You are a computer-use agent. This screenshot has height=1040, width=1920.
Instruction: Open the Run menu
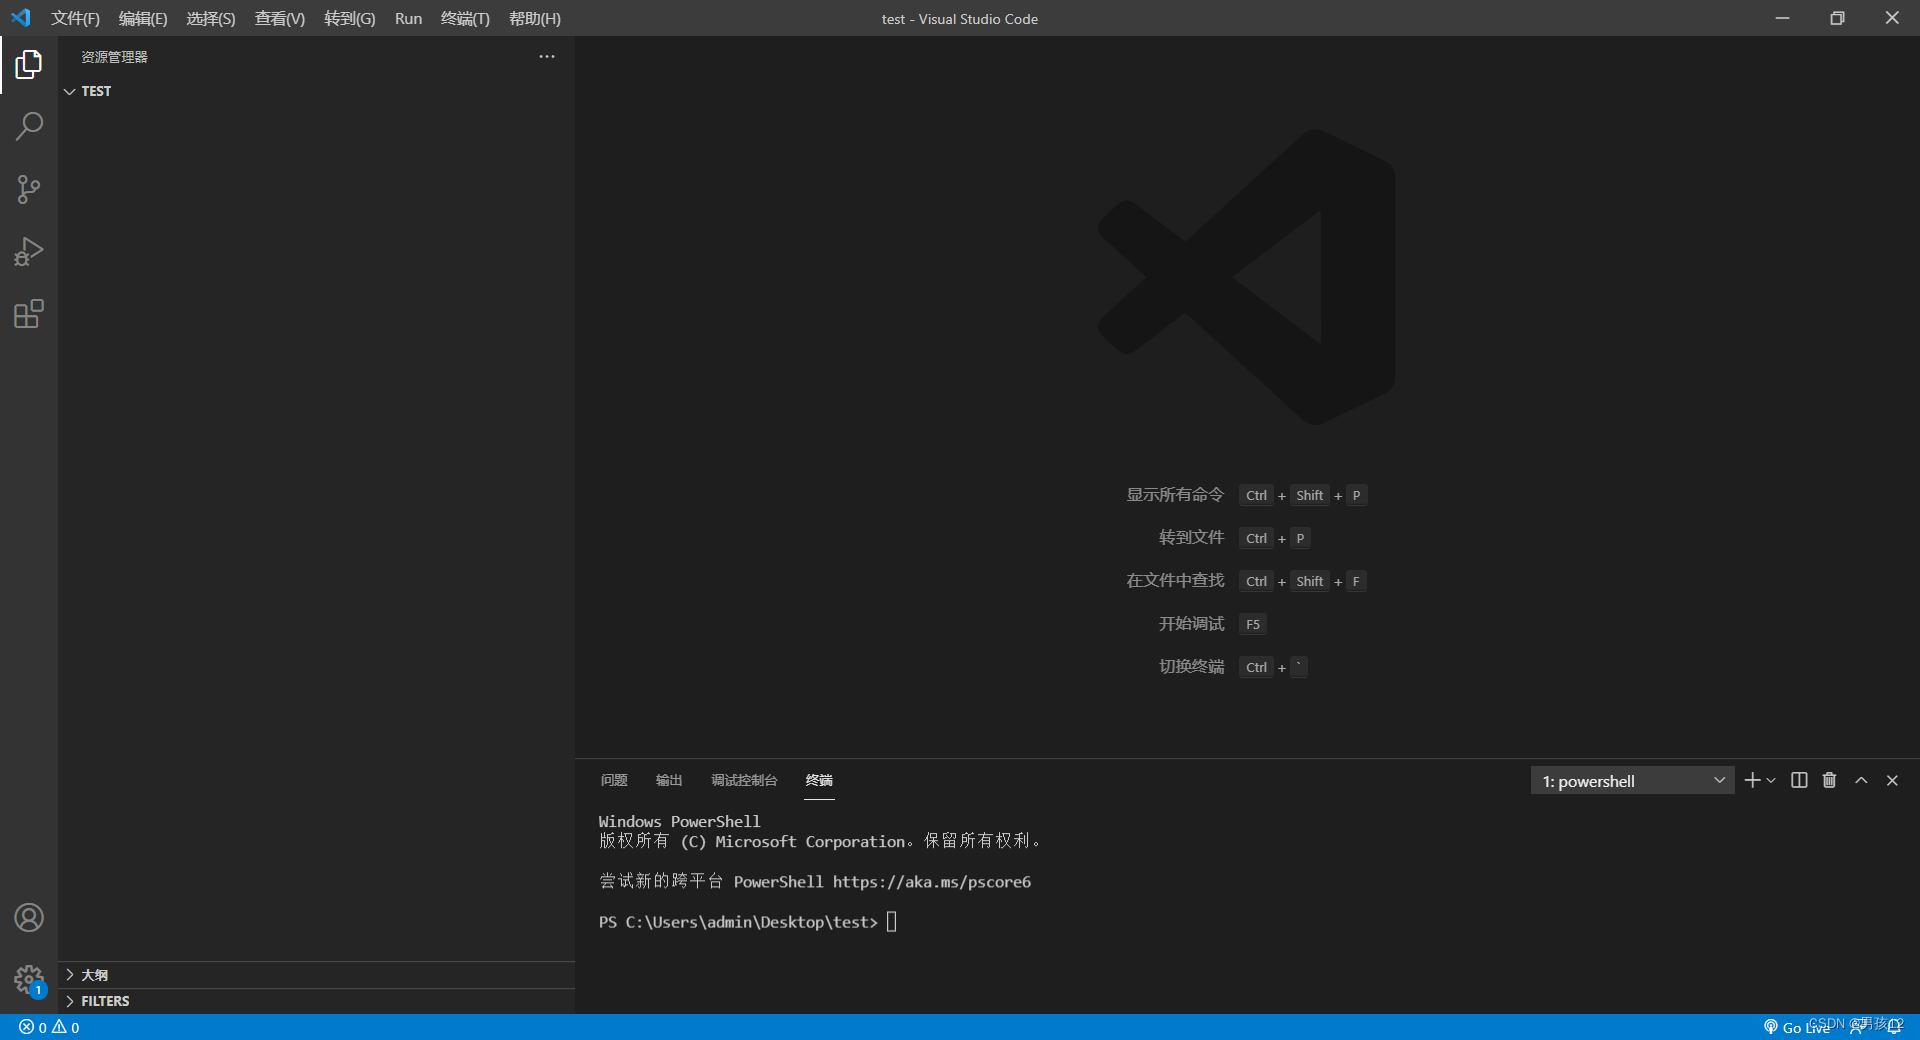click(408, 19)
